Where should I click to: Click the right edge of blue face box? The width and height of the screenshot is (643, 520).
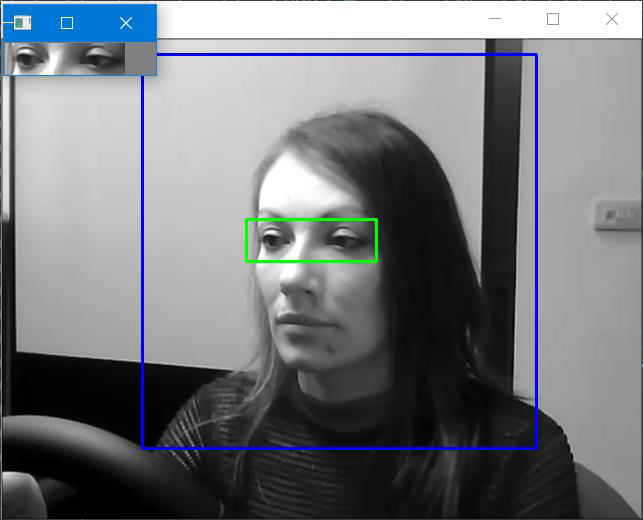(536, 250)
